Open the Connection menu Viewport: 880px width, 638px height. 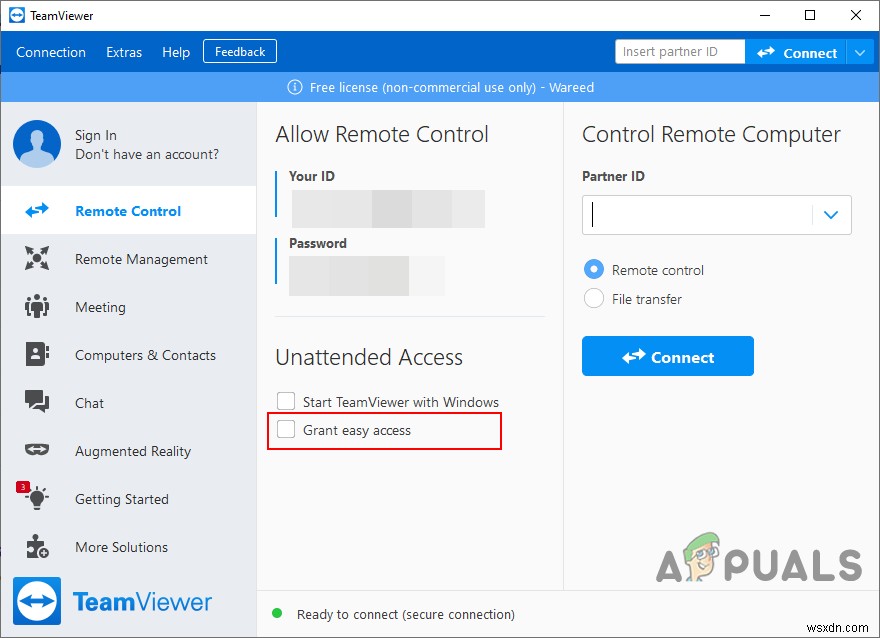(x=50, y=51)
